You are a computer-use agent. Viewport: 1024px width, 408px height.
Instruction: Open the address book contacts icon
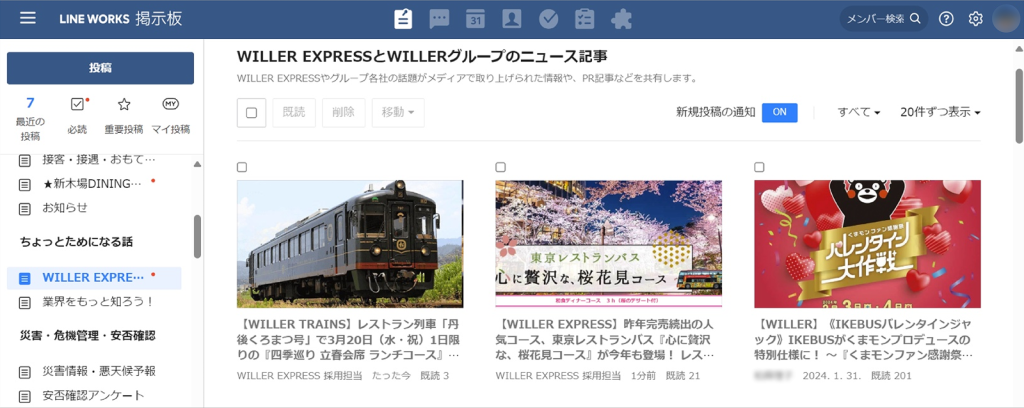[x=511, y=19]
